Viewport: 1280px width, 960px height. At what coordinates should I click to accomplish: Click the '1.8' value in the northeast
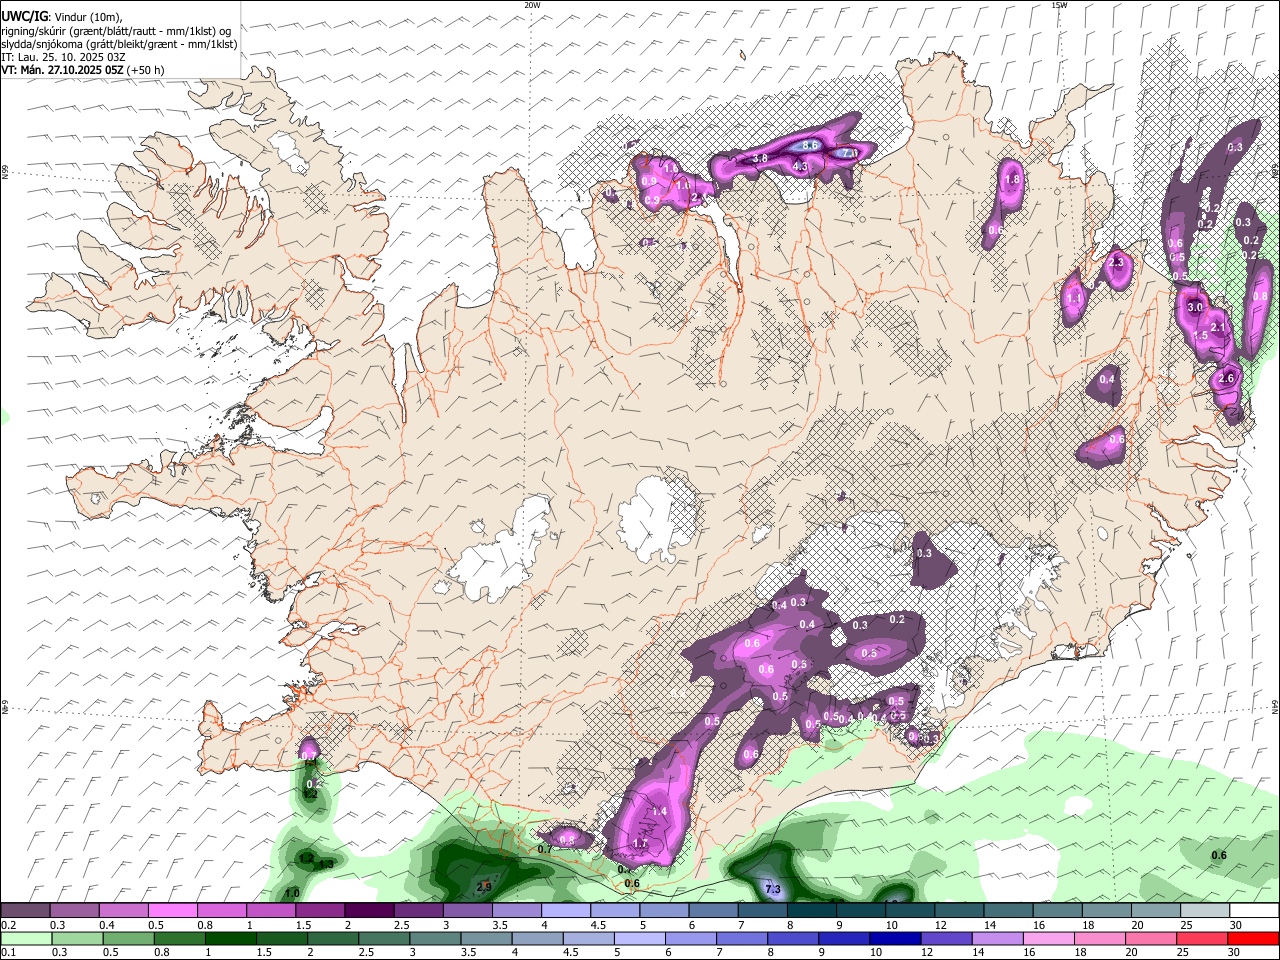pyautogui.click(x=1012, y=180)
